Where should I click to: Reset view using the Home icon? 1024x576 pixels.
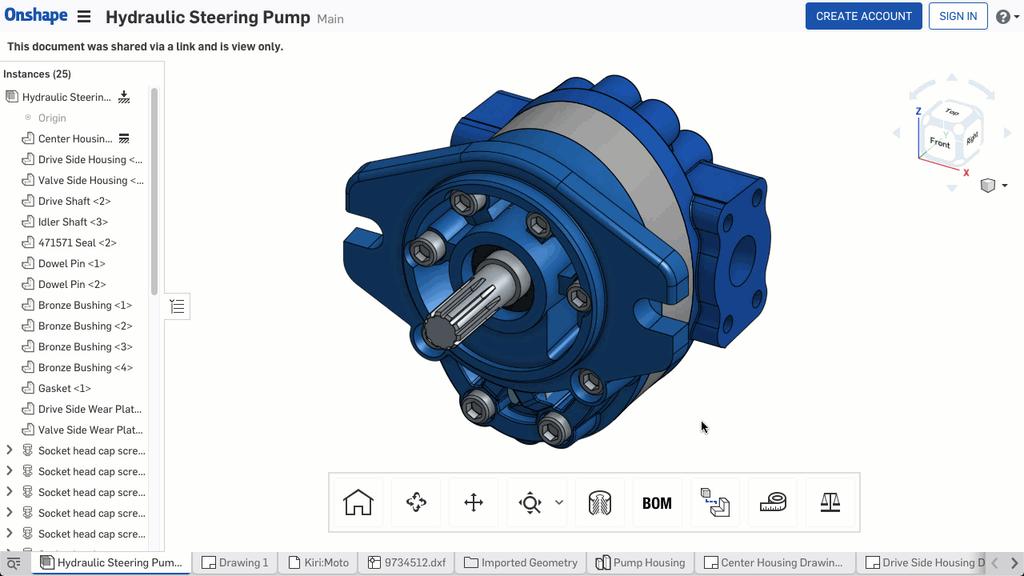[x=357, y=502]
